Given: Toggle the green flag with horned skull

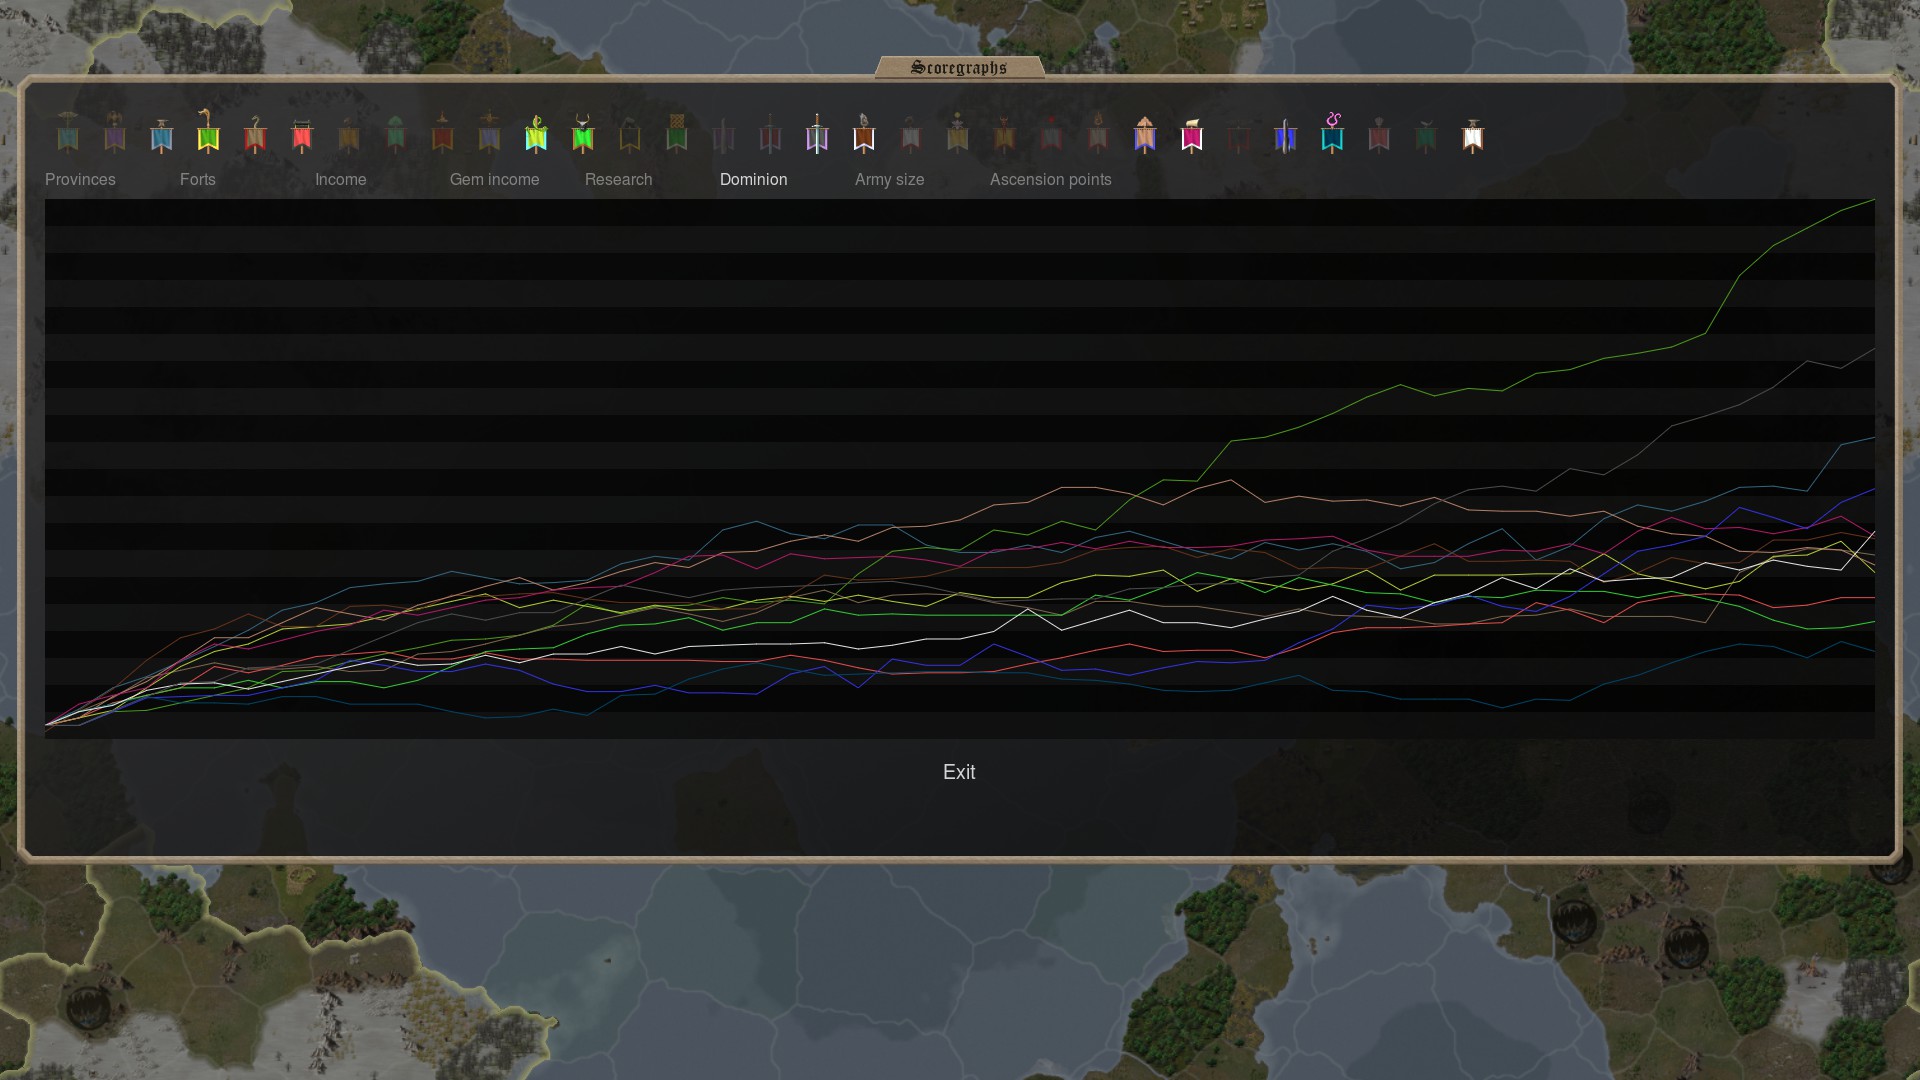Looking at the screenshot, I should [x=583, y=133].
